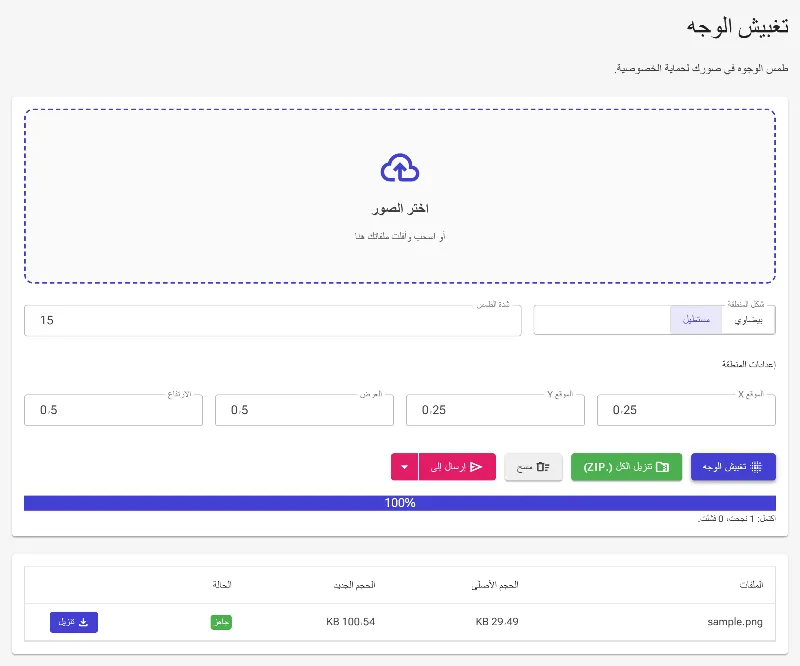This screenshot has width=800, height=666.
Task: Click the إعدادات المنطقة section label
Action: point(748,364)
